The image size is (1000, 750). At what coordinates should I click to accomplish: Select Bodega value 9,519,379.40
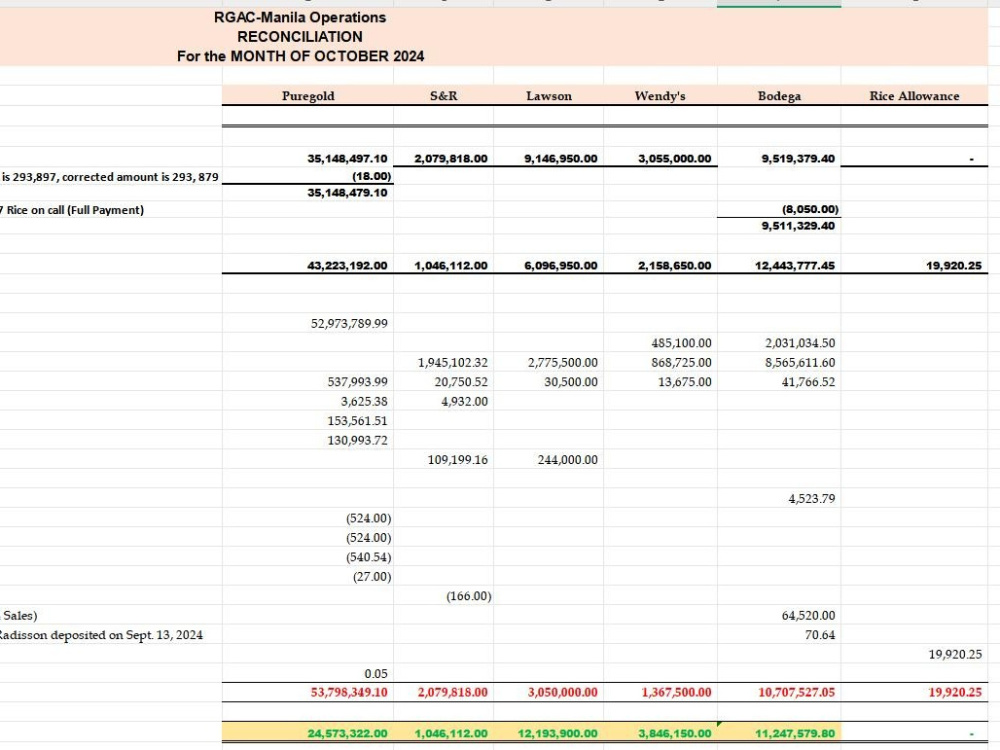[x=798, y=159]
